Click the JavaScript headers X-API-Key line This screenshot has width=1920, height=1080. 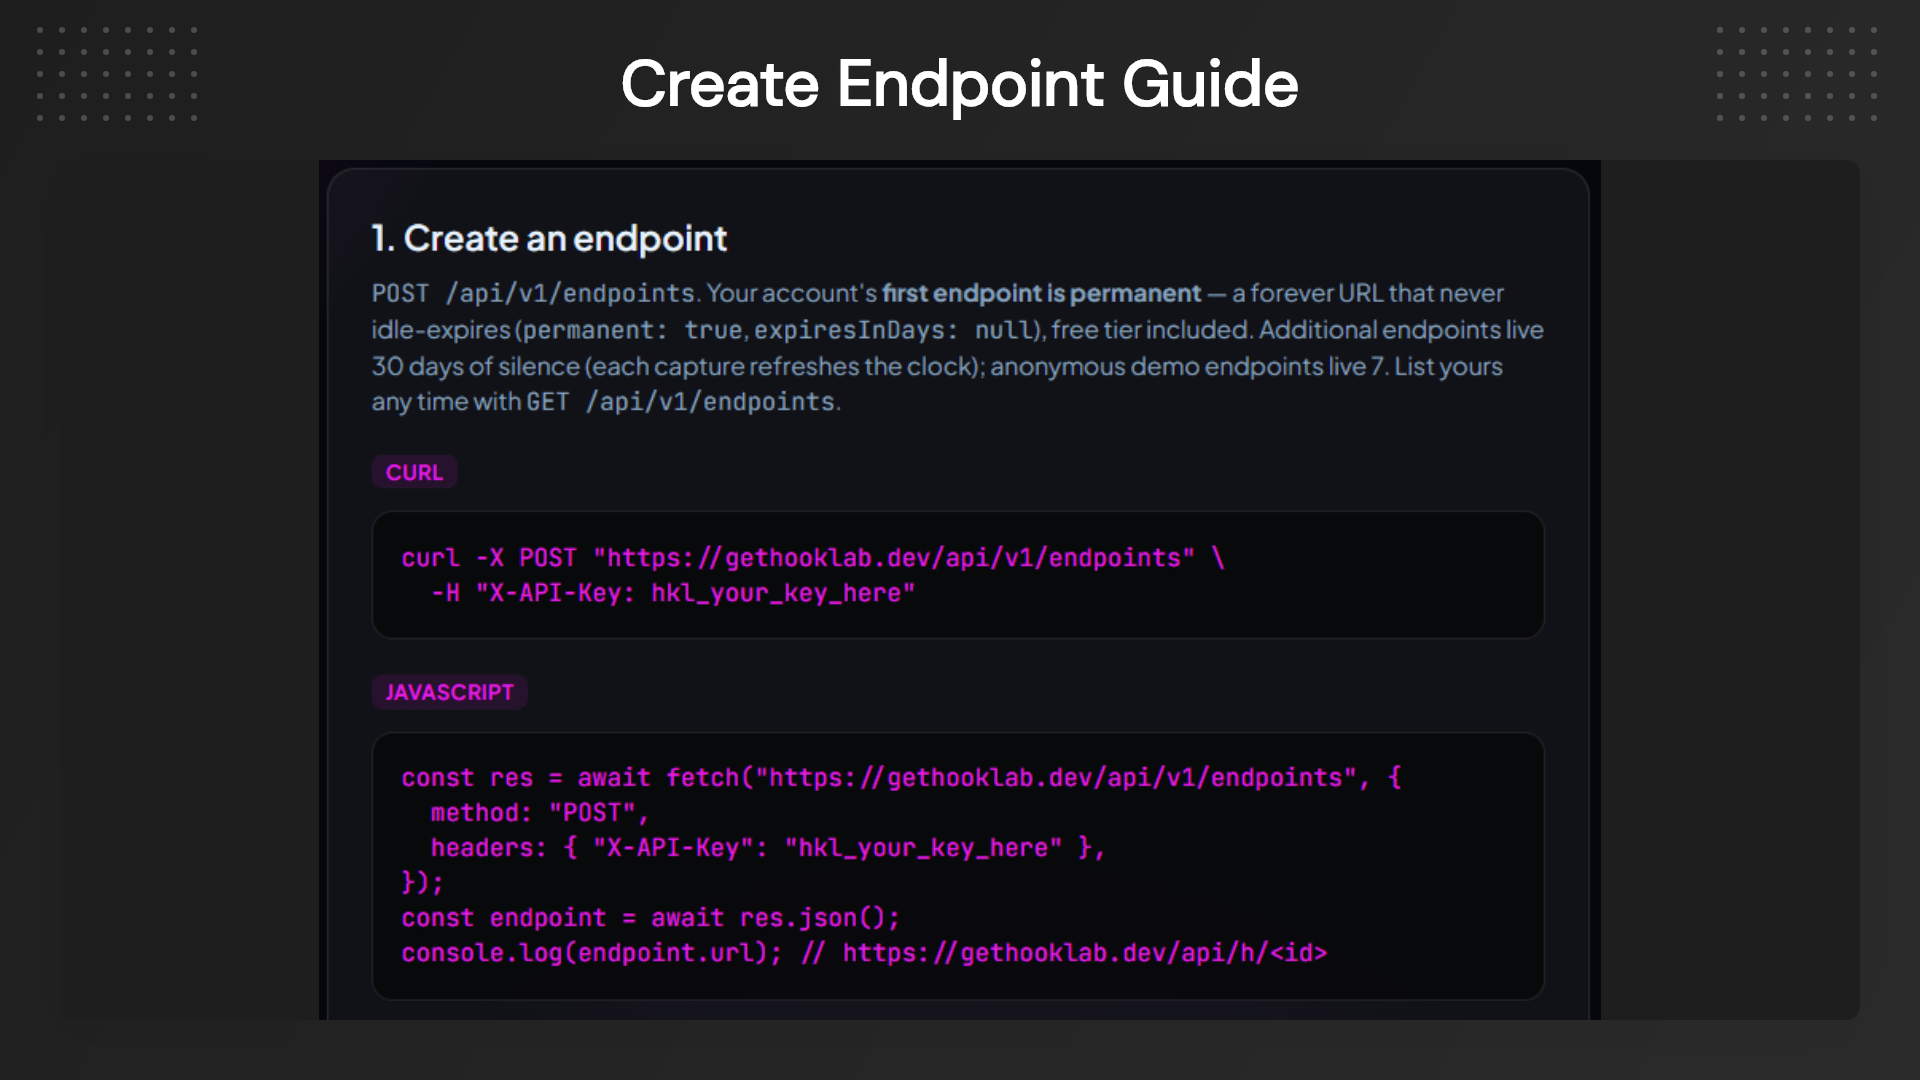click(768, 848)
